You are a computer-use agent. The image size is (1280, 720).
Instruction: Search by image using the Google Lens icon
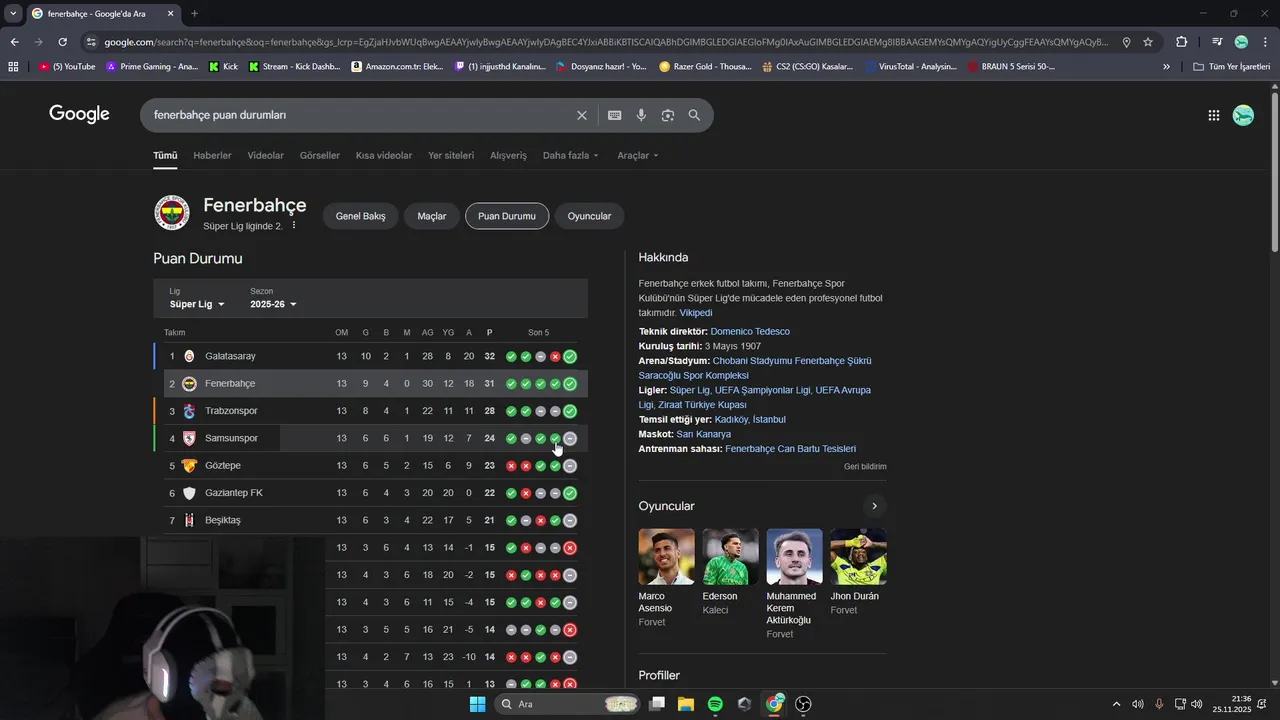click(x=668, y=115)
